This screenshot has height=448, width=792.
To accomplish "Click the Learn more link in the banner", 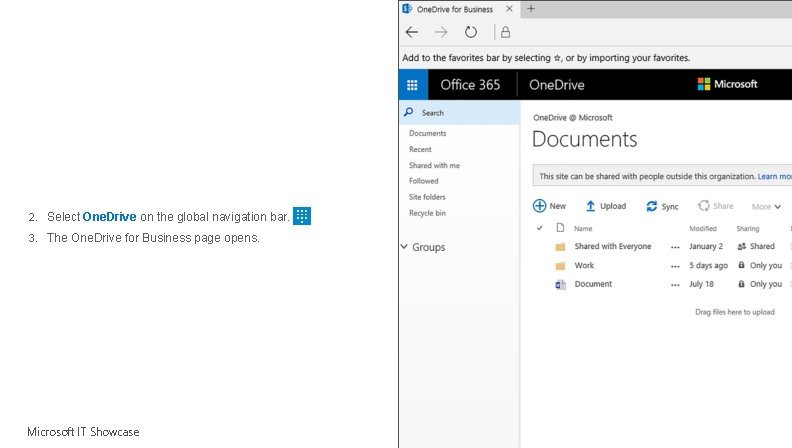I will (x=774, y=176).
